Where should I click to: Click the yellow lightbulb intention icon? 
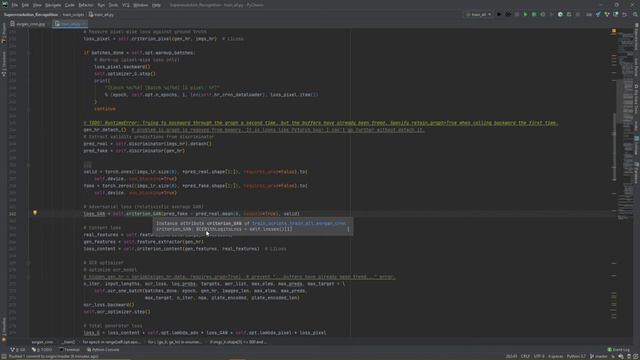tap(35, 213)
